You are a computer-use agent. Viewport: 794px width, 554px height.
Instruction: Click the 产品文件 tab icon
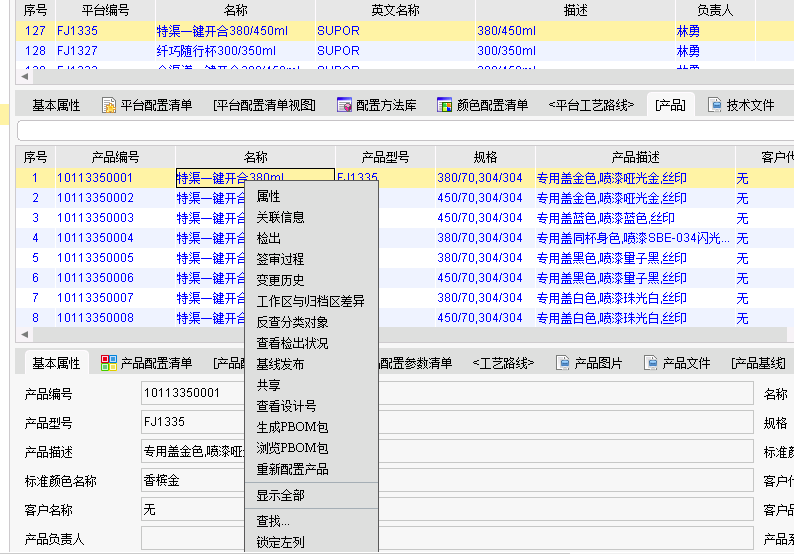click(x=651, y=363)
